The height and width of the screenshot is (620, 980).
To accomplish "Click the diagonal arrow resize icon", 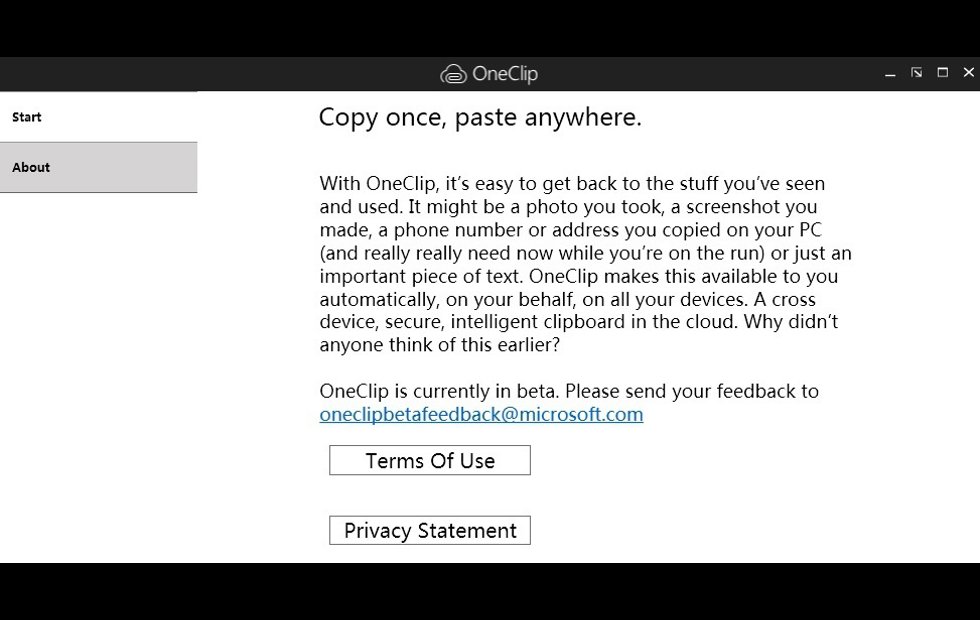I will 916,73.
